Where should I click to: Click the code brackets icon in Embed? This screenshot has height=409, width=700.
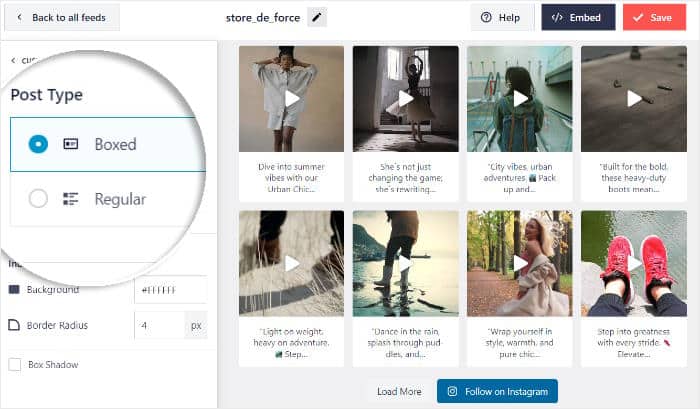[x=557, y=17]
